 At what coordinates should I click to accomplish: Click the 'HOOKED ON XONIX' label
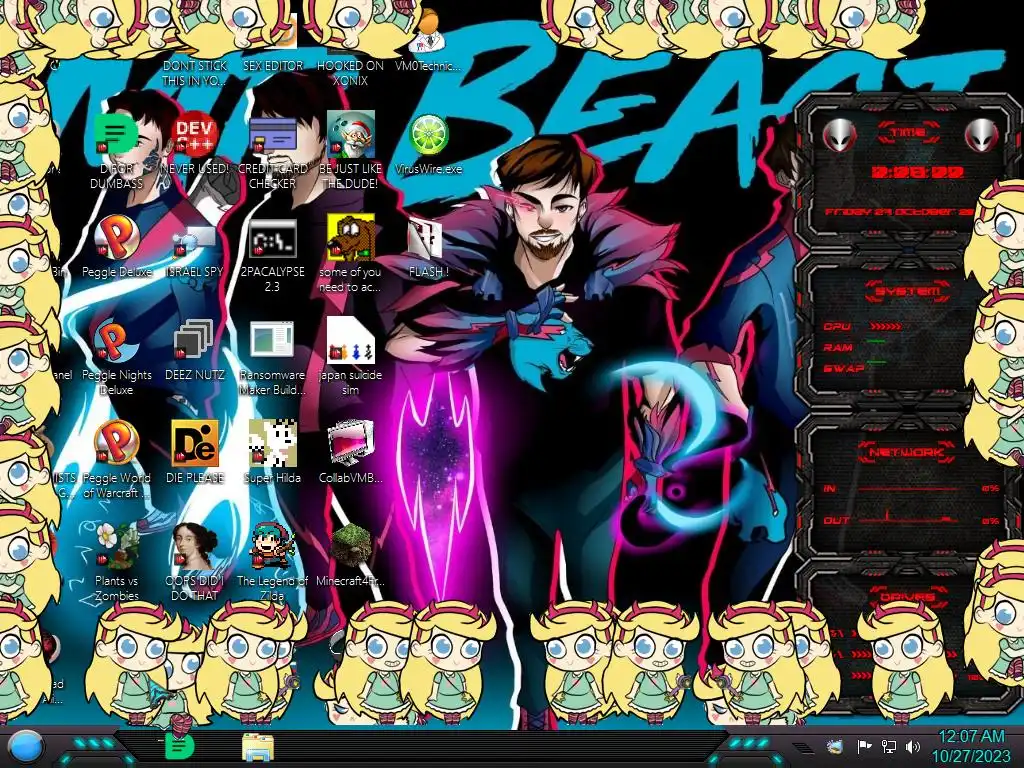[350, 73]
